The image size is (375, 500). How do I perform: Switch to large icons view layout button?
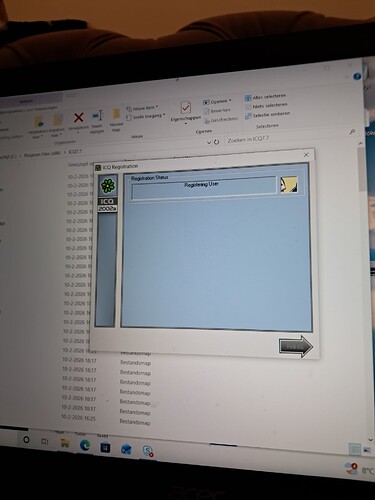pyautogui.click(x=367, y=450)
